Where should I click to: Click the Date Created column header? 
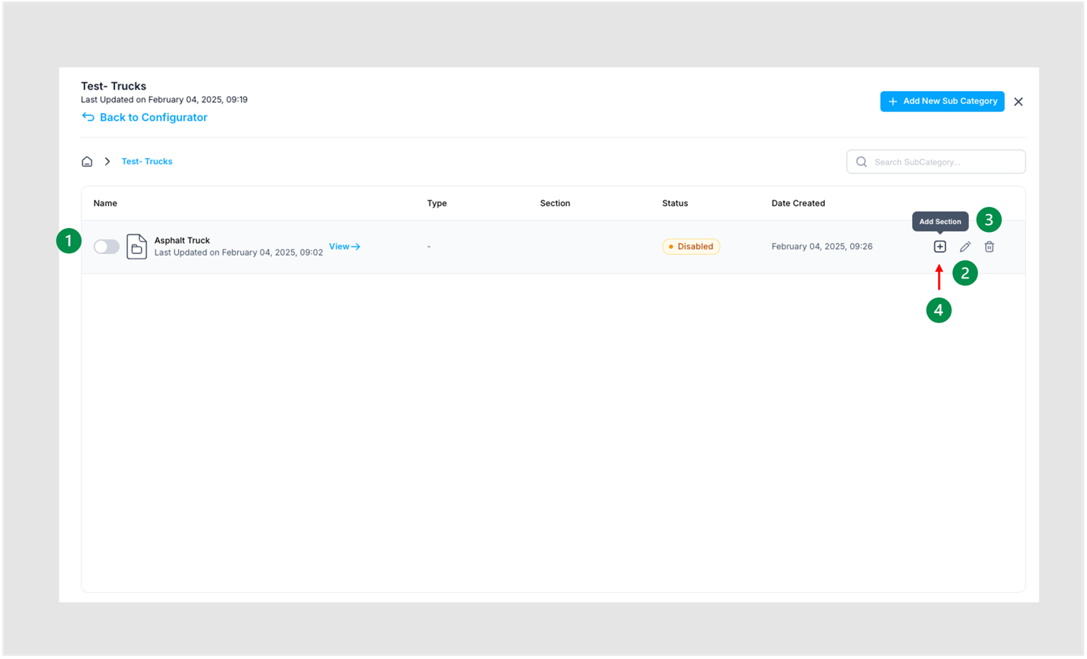point(798,203)
